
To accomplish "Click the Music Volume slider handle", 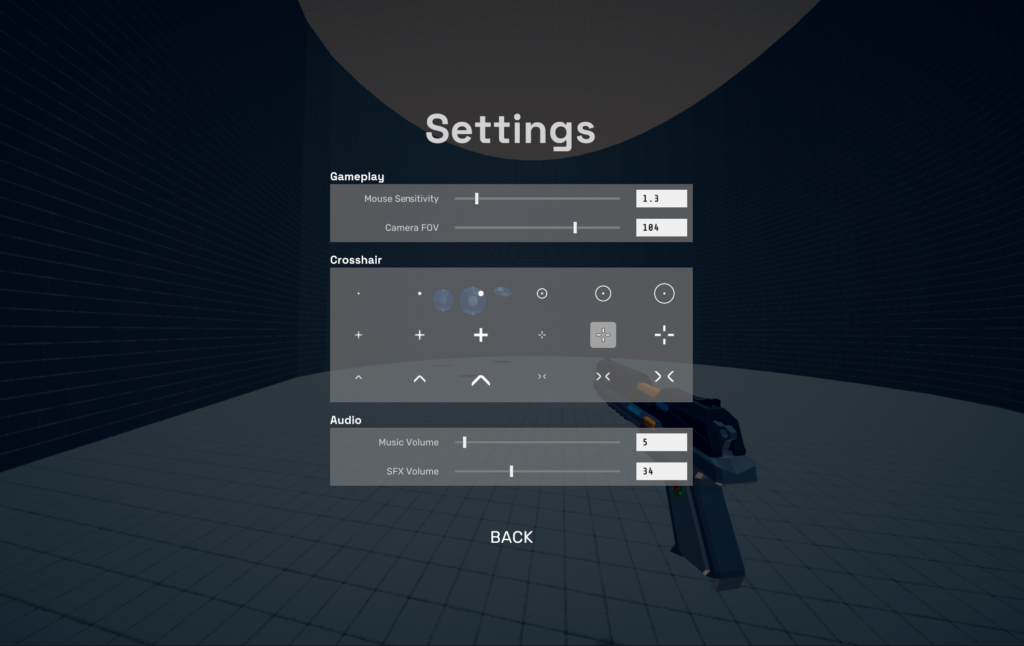I will (x=464, y=442).
